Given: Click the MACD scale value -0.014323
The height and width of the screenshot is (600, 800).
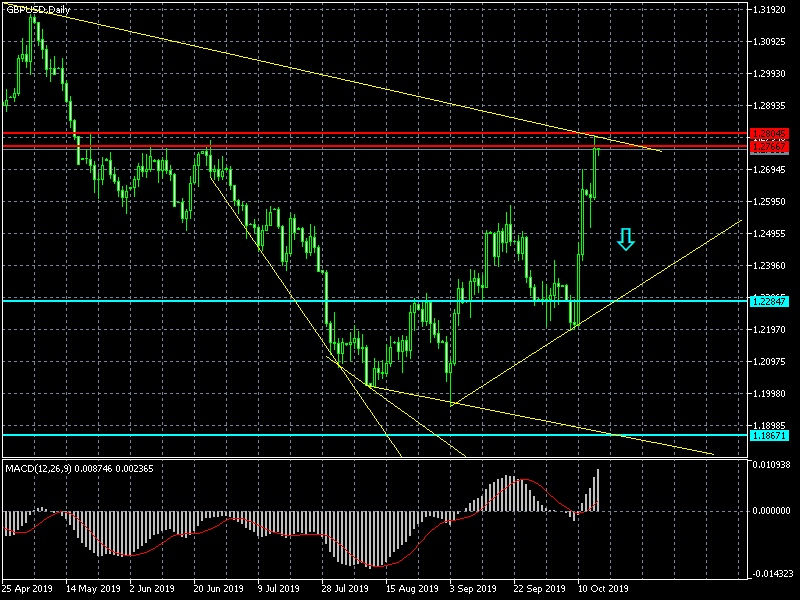Looking at the screenshot, I should 771,574.
